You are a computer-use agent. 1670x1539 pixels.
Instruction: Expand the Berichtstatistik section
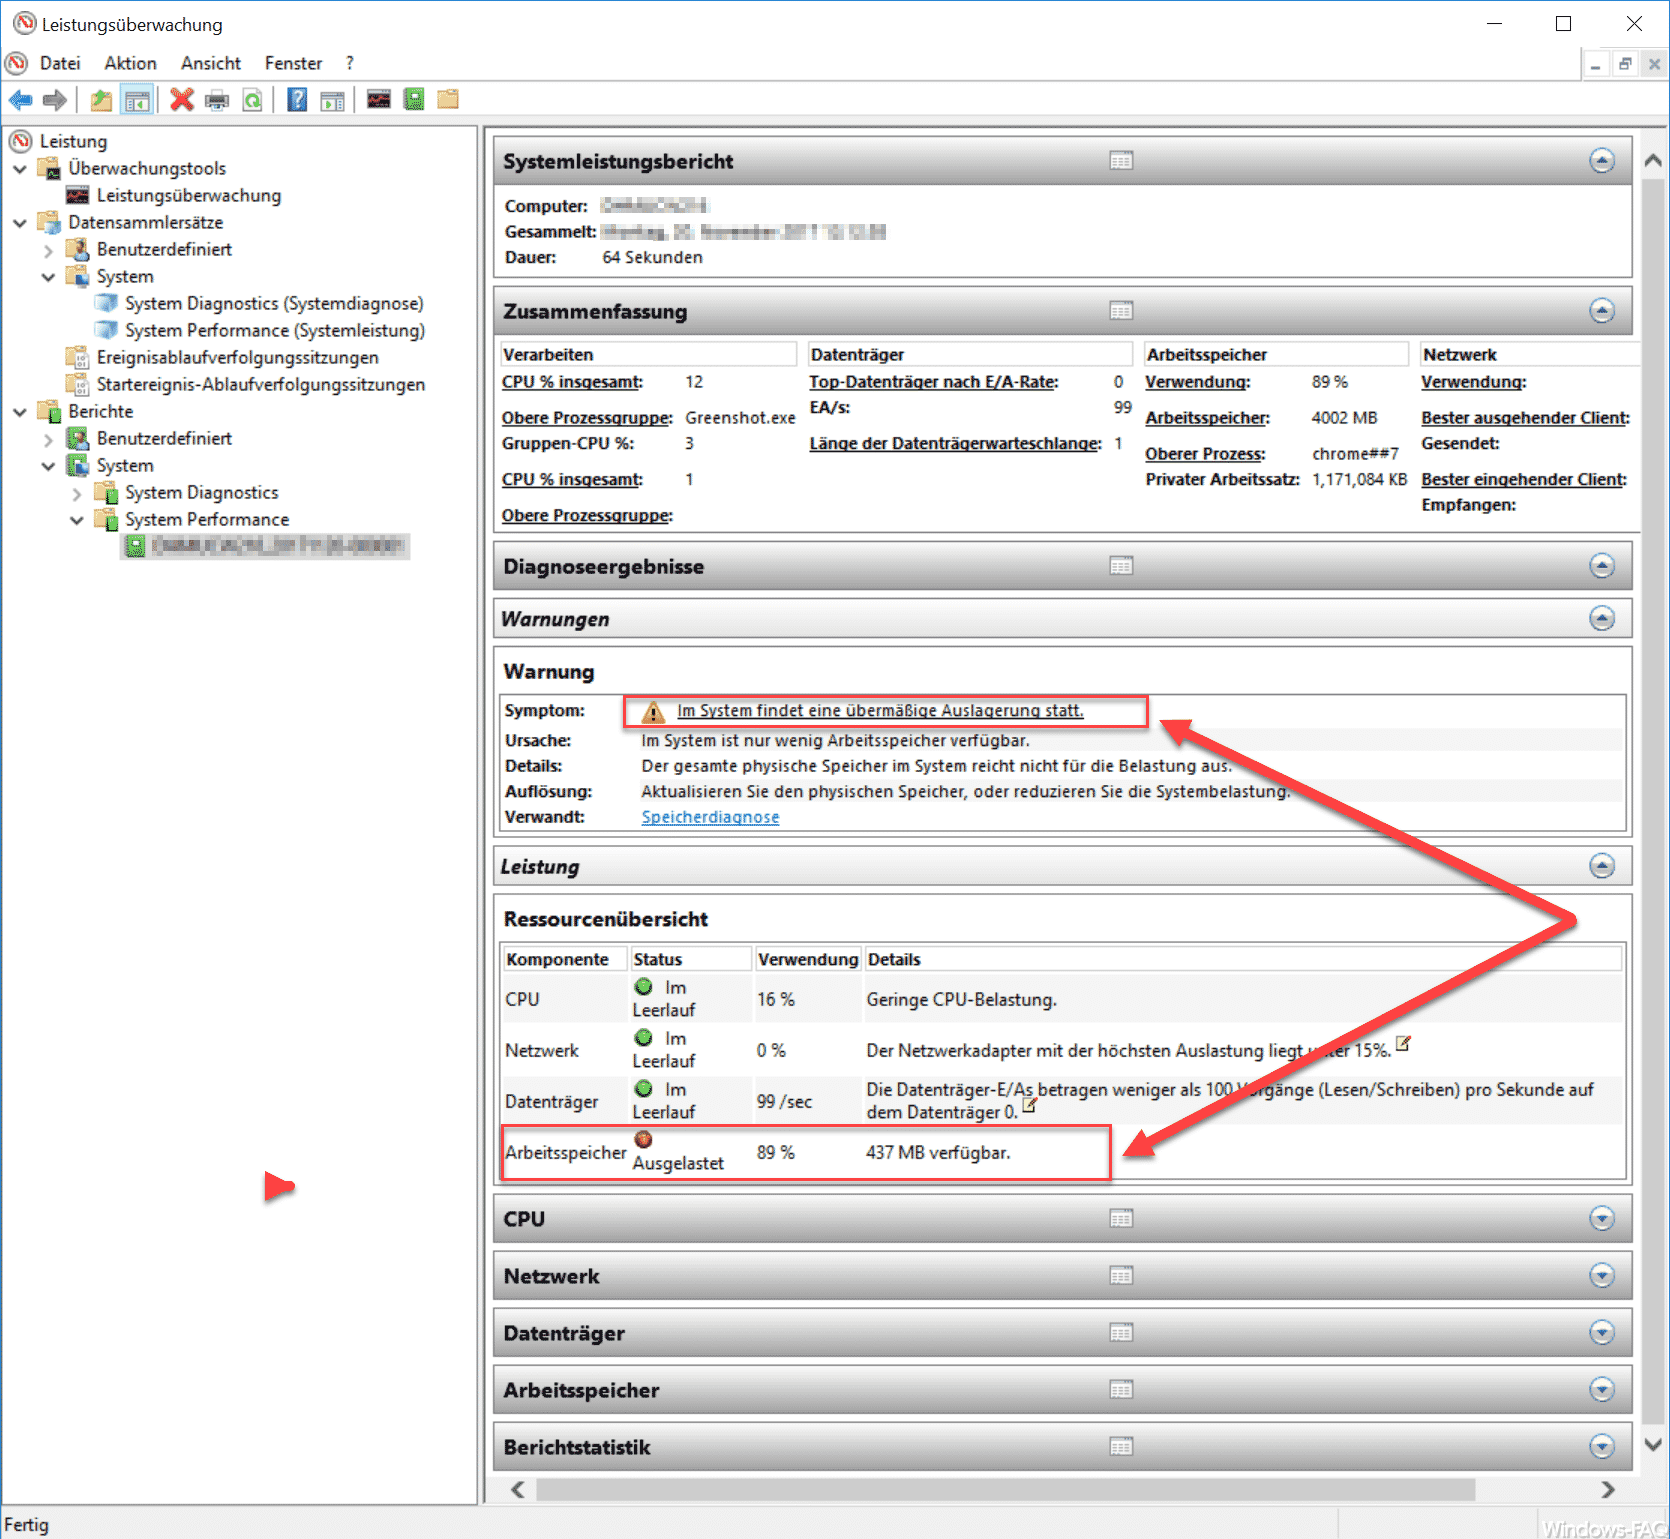coord(1602,1446)
